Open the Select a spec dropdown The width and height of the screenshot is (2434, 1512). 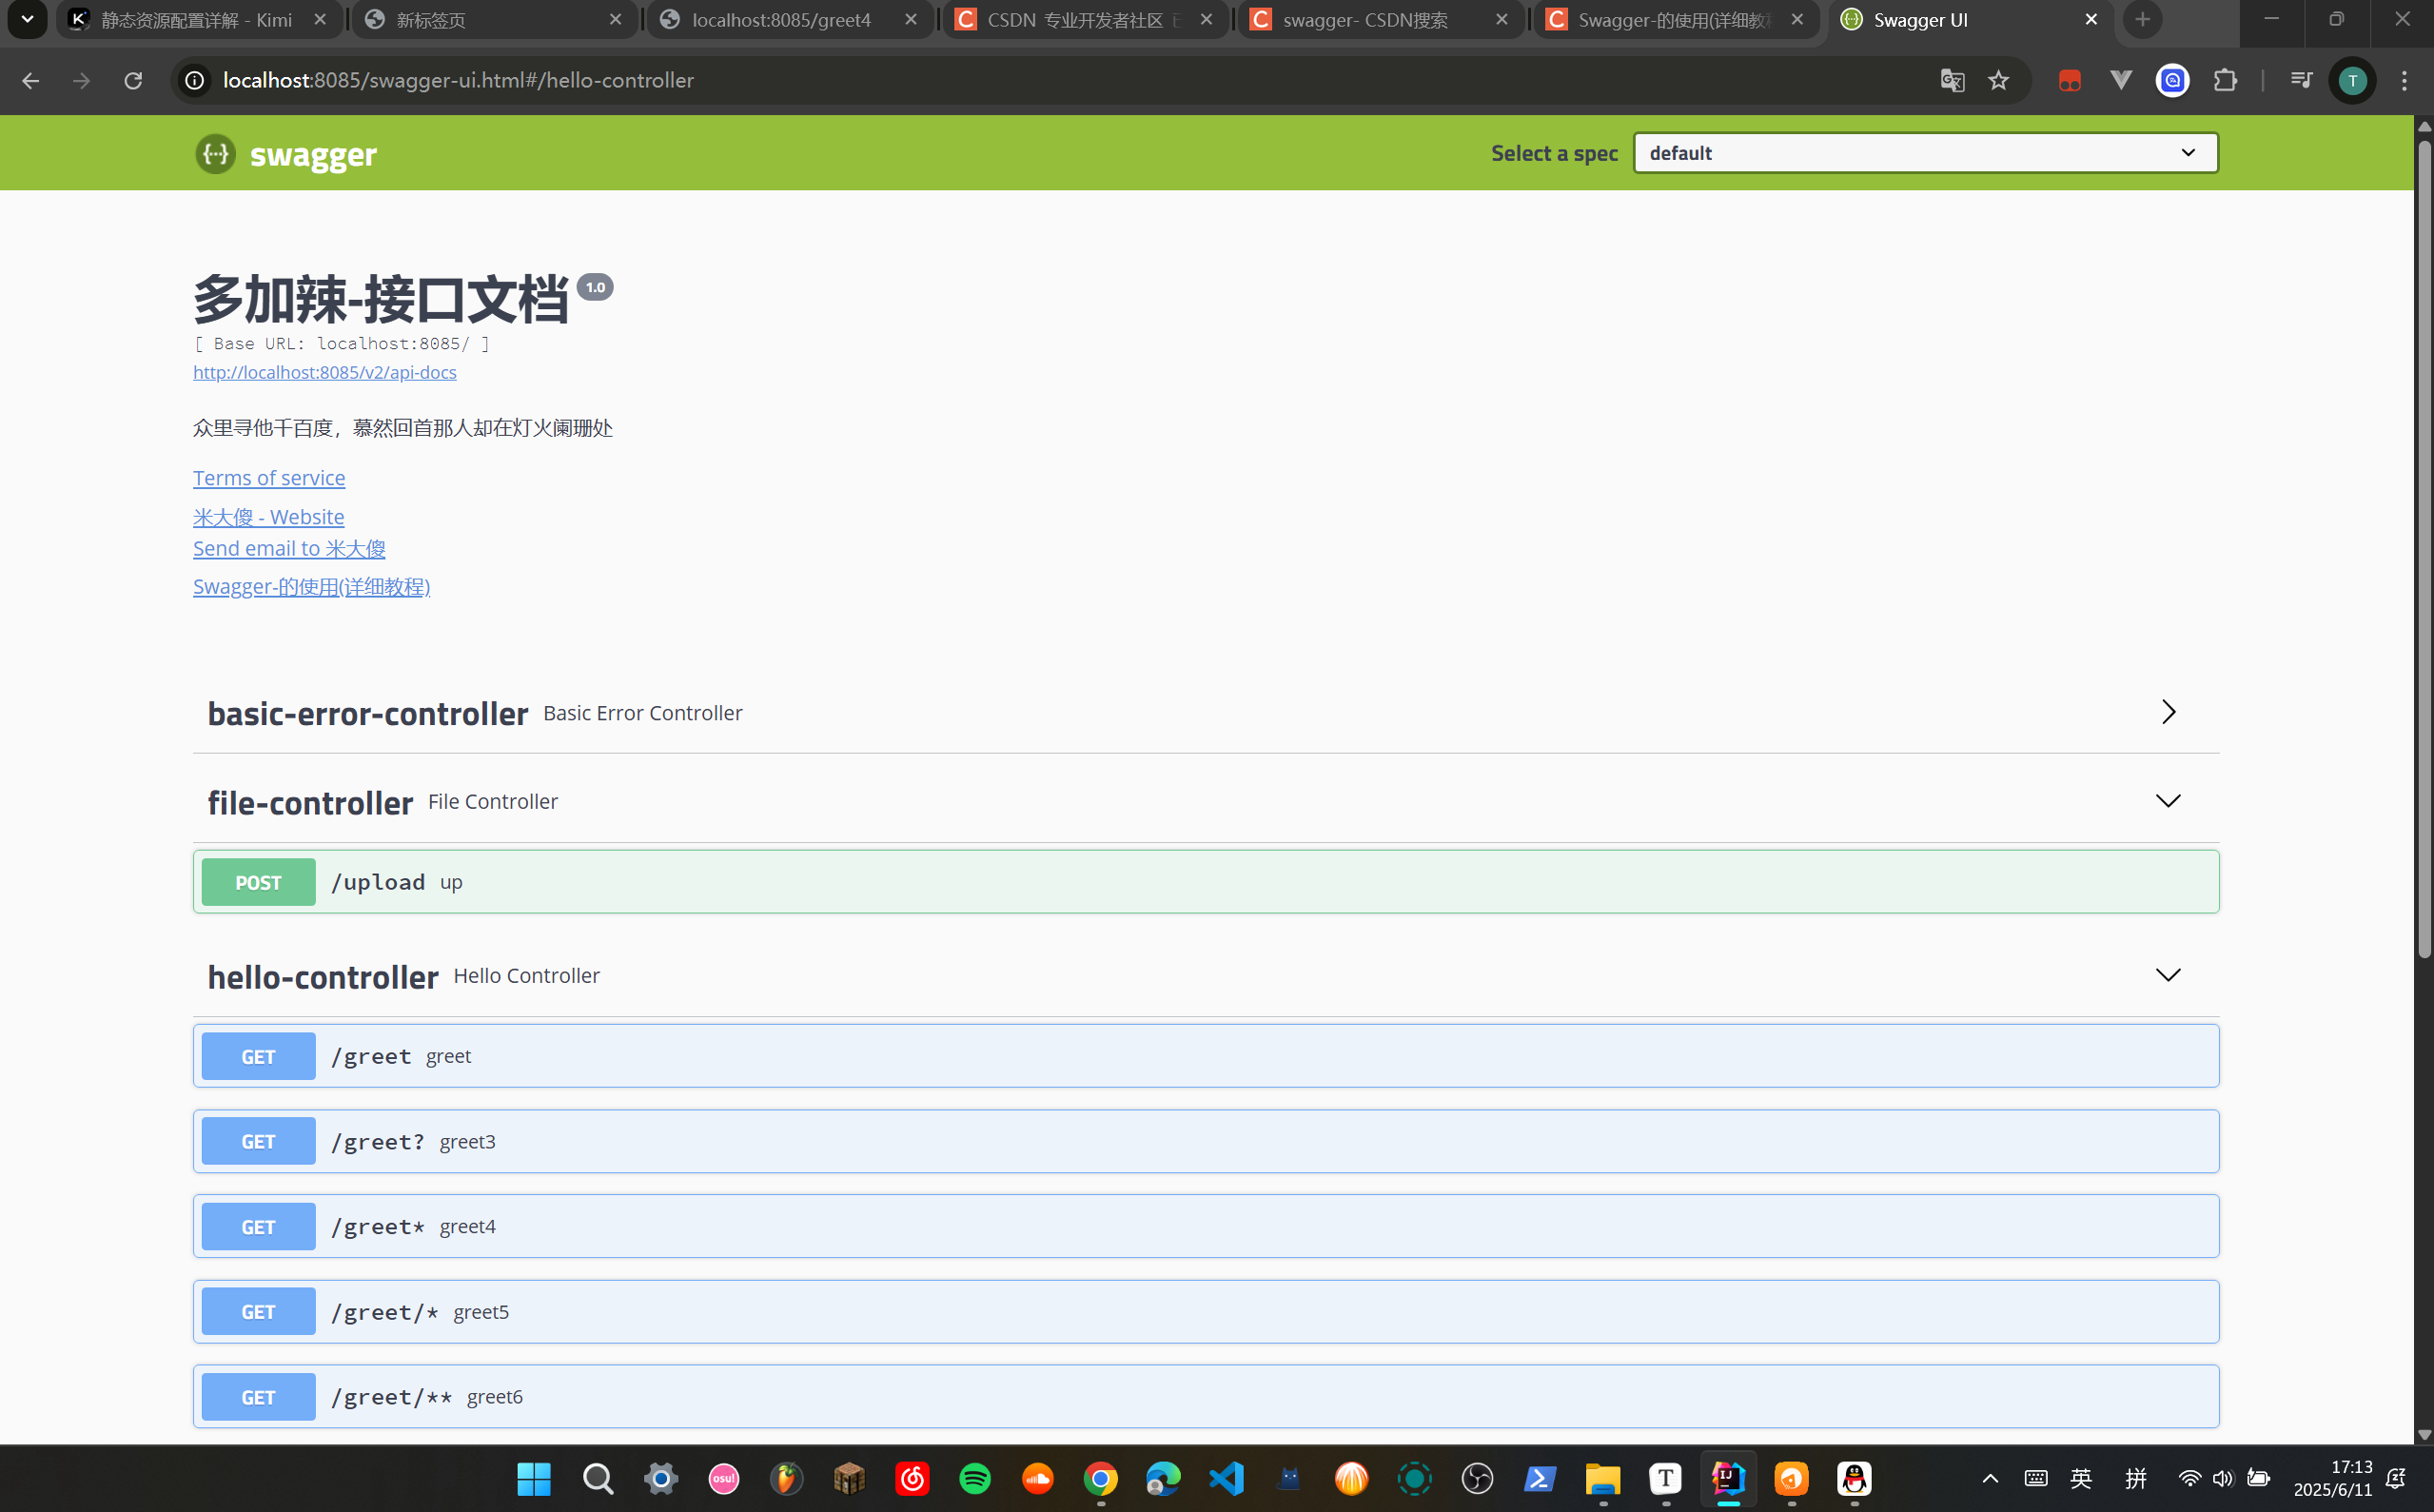pos(1925,153)
